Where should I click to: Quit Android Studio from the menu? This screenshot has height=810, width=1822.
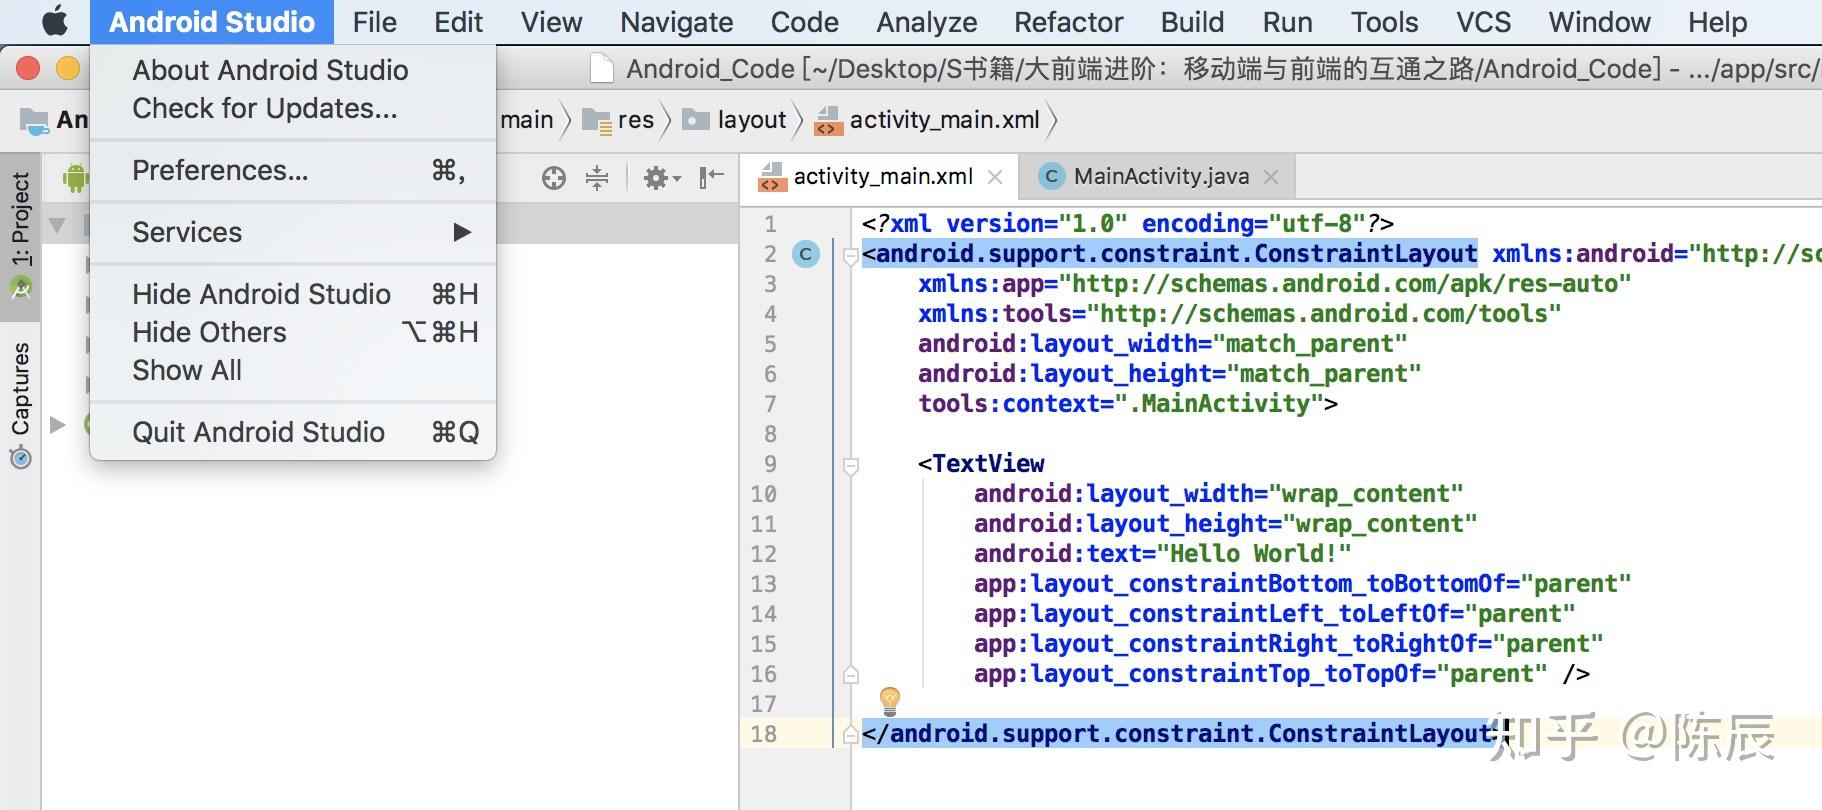(293, 432)
